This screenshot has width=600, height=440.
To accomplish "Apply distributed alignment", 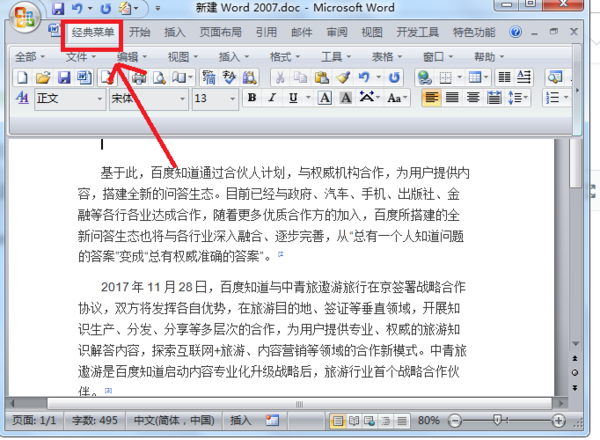I will (494, 98).
